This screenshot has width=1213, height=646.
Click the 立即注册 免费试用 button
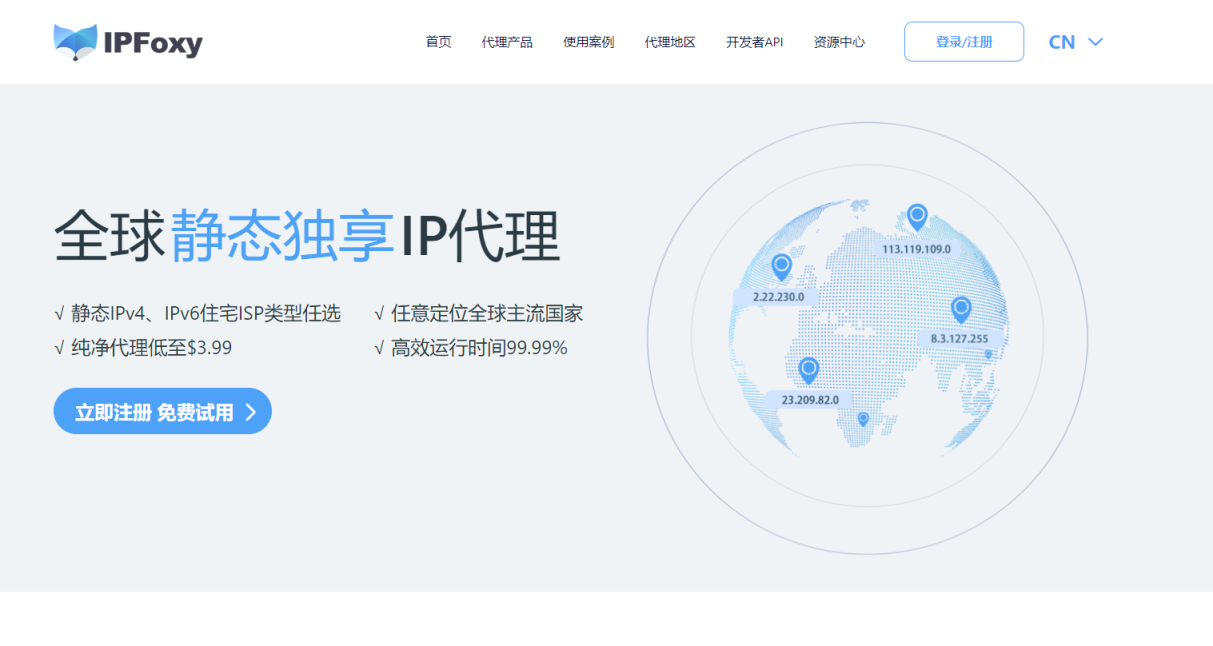(x=162, y=410)
